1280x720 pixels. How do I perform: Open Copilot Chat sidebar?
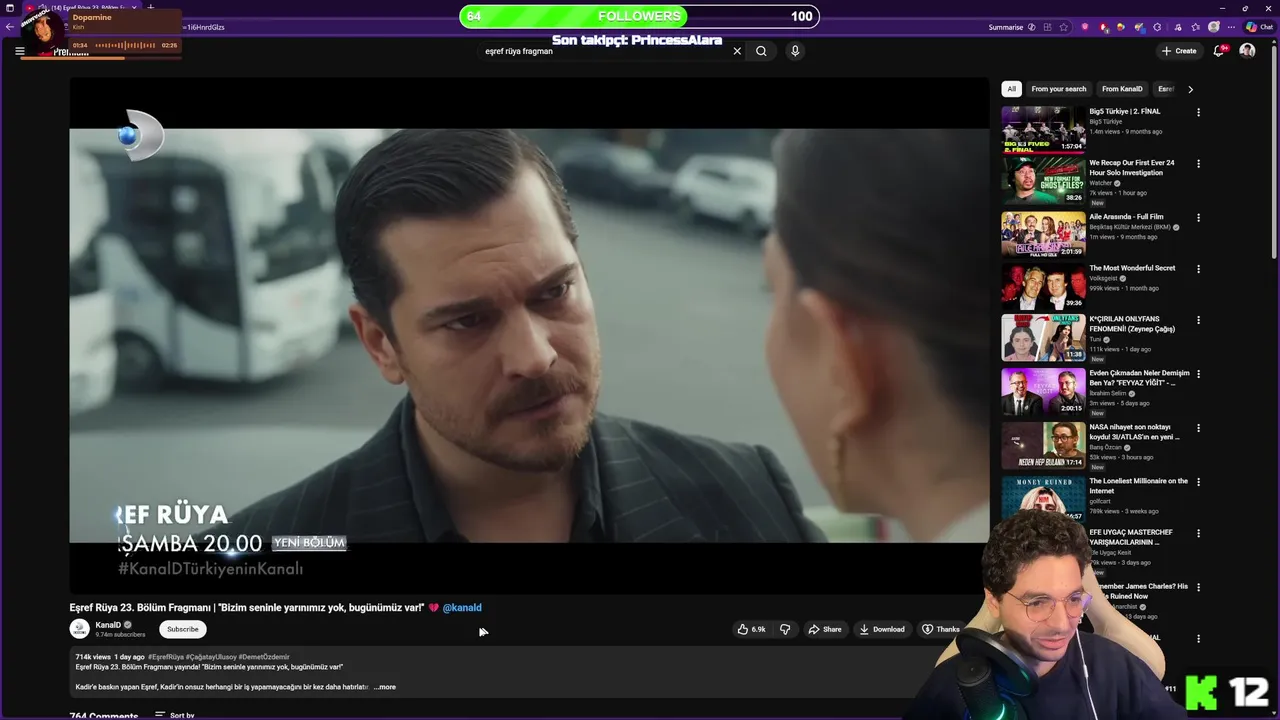click(1259, 27)
